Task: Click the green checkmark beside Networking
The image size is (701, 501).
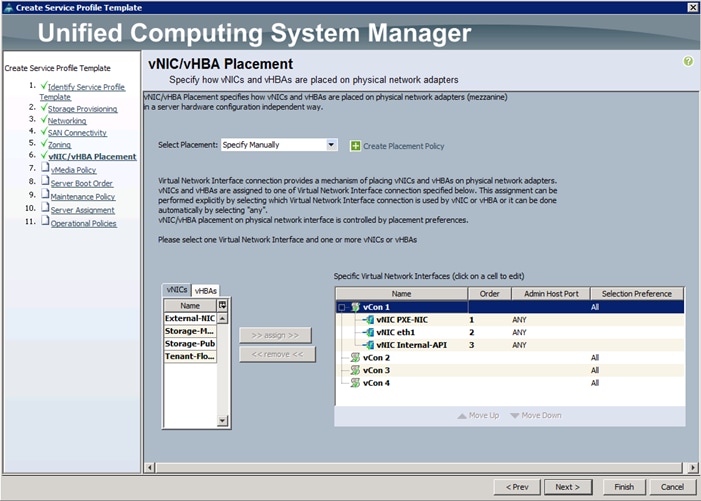Action: (x=43, y=120)
